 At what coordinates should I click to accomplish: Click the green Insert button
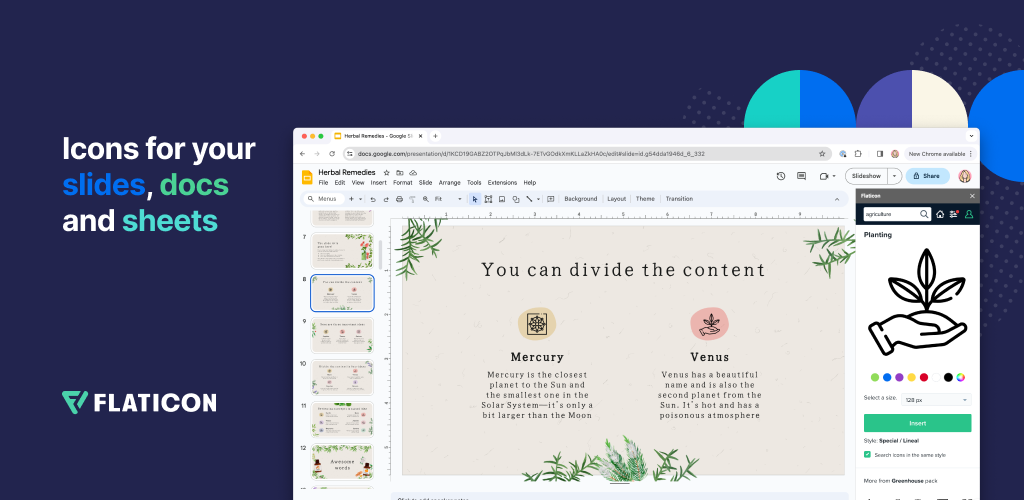[x=918, y=423]
